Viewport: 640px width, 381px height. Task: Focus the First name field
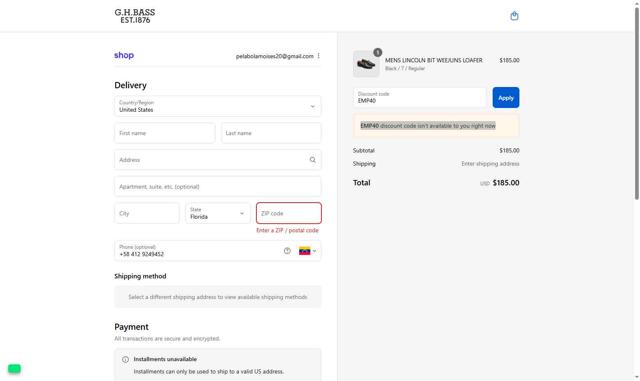point(164,133)
